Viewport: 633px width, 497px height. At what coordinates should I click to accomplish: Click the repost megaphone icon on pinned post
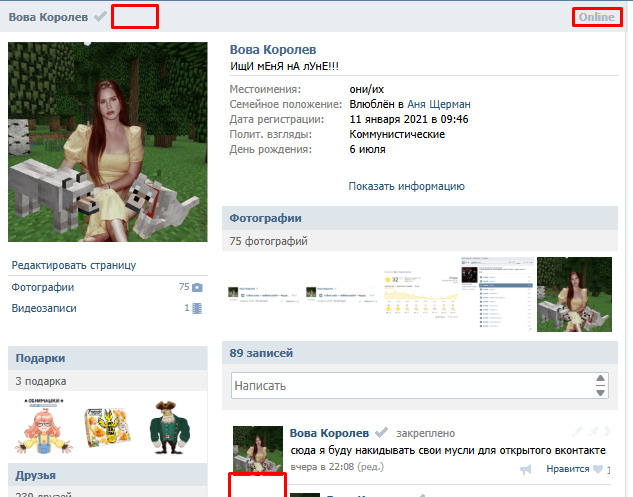point(526,469)
